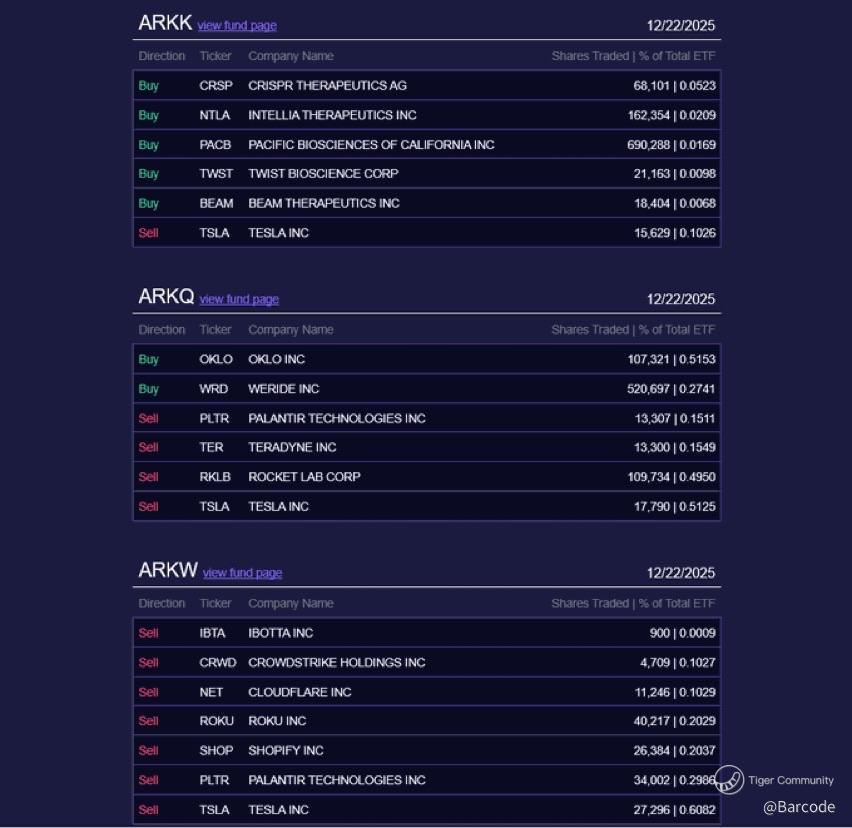Screen dimensions: 852x828
Task: Click the value 40,217 | 0.2029
Action: click(674, 722)
